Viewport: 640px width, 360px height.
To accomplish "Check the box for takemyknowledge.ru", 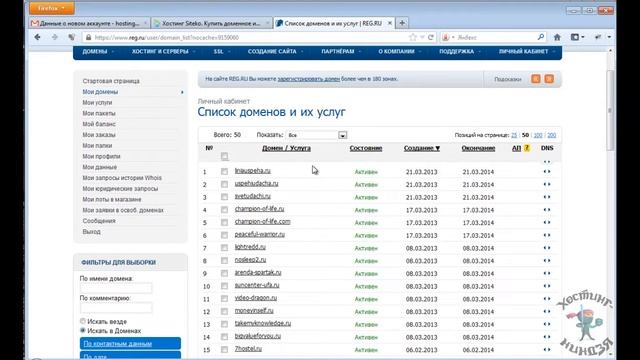I will [x=224, y=324].
